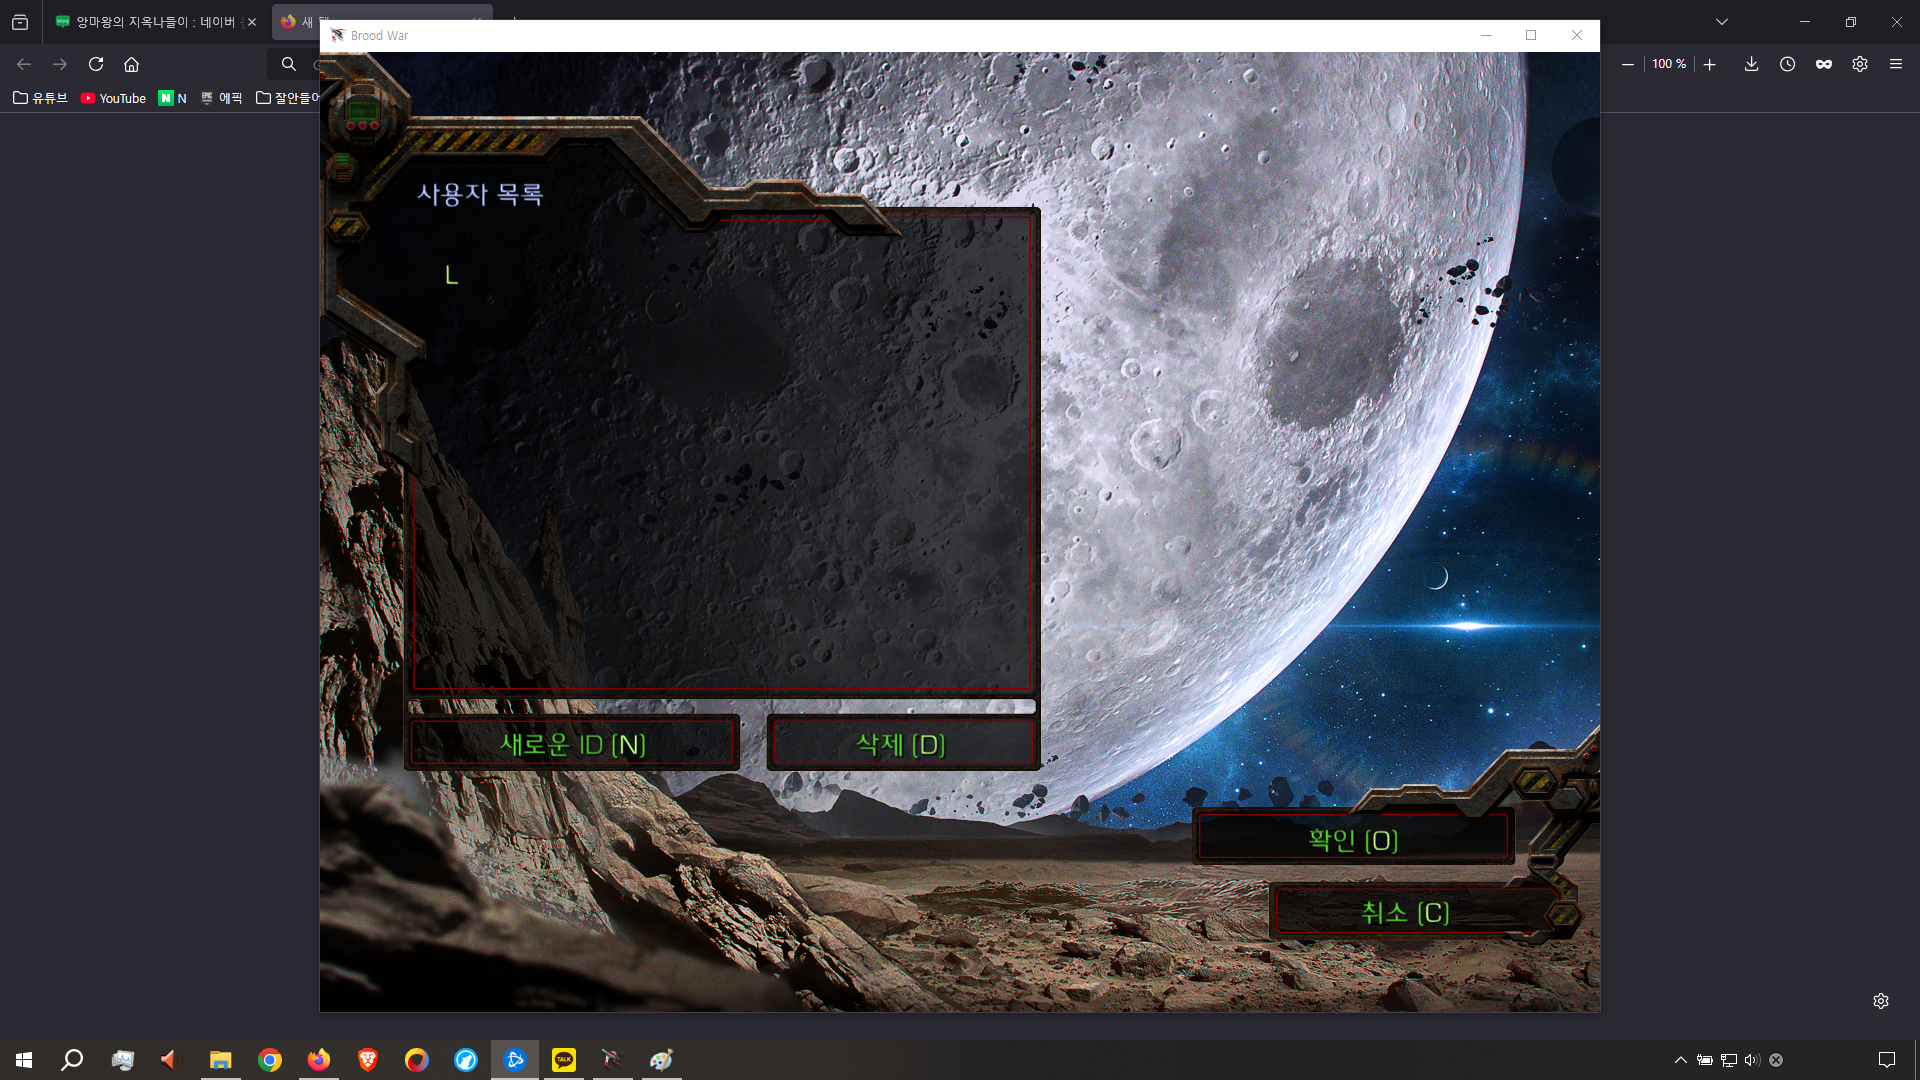The width and height of the screenshot is (1920, 1080).
Task: Switch to the StarCraft taskbar icon
Action: tap(612, 1060)
